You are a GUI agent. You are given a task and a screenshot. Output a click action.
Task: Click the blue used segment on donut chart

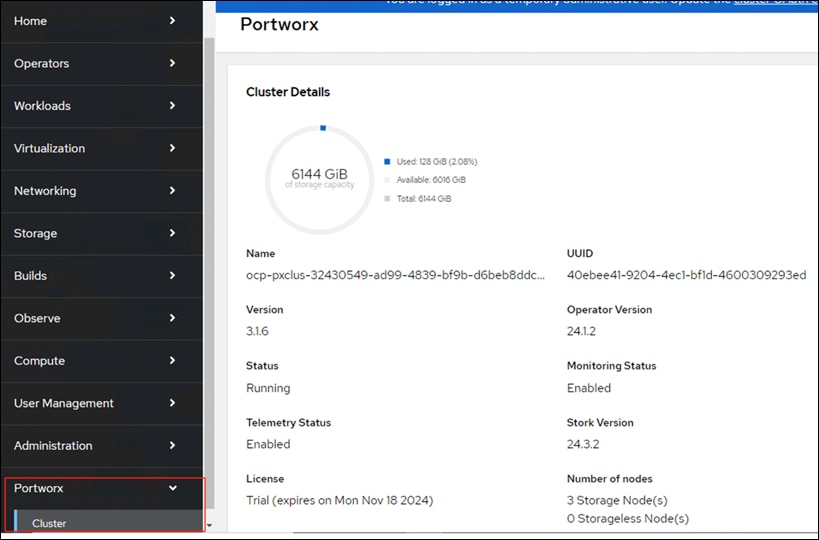[323, 128]
